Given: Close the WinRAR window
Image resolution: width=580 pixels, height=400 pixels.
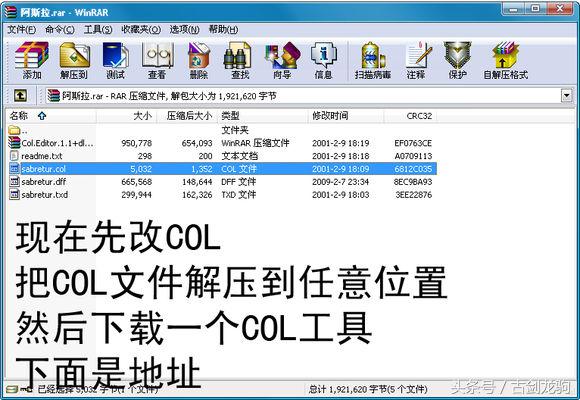Looking at the screenshot, I should tap(560, 9).
